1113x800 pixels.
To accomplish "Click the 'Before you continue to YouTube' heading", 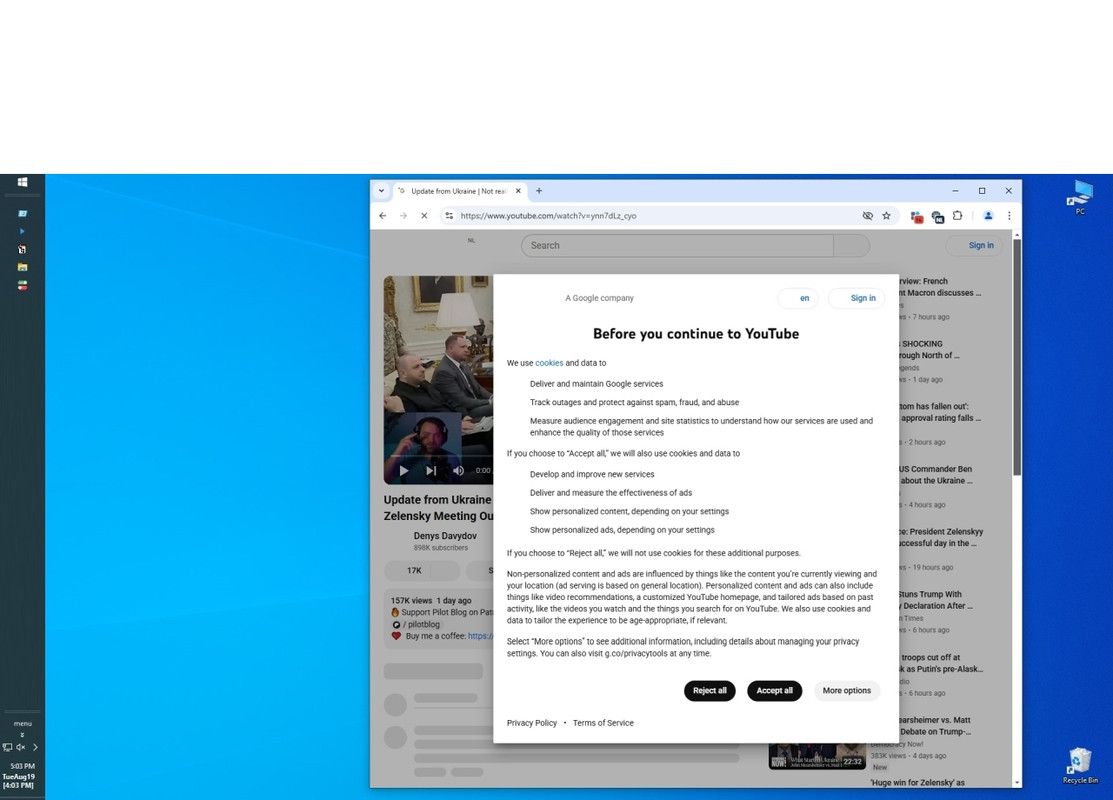I will pyautogui.click(x=696, y=334).
